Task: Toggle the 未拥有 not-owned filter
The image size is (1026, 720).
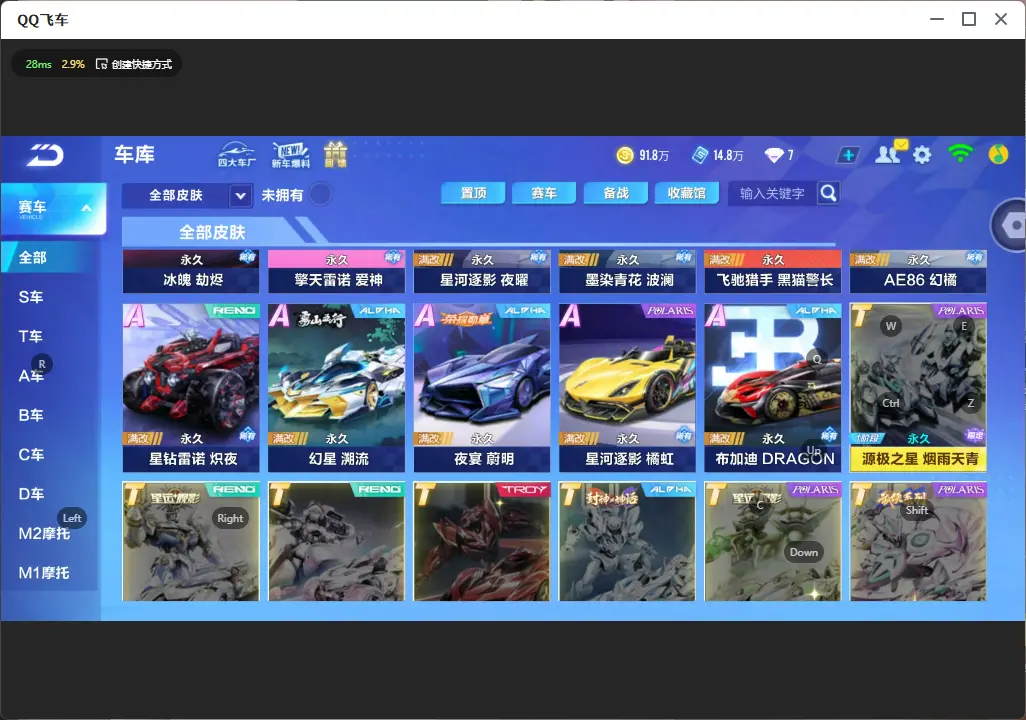Action: [x=320, y=194]
